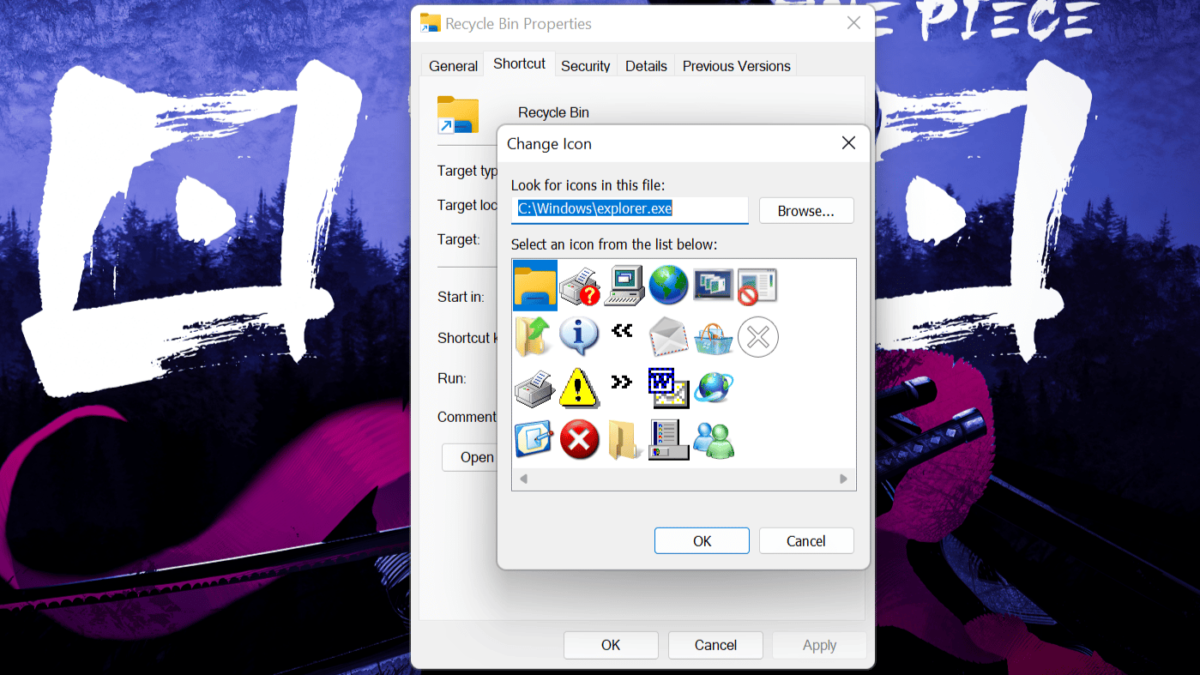Close the Change Icon dialog
Screen dimensions: 1200x675
click(848, 143)
